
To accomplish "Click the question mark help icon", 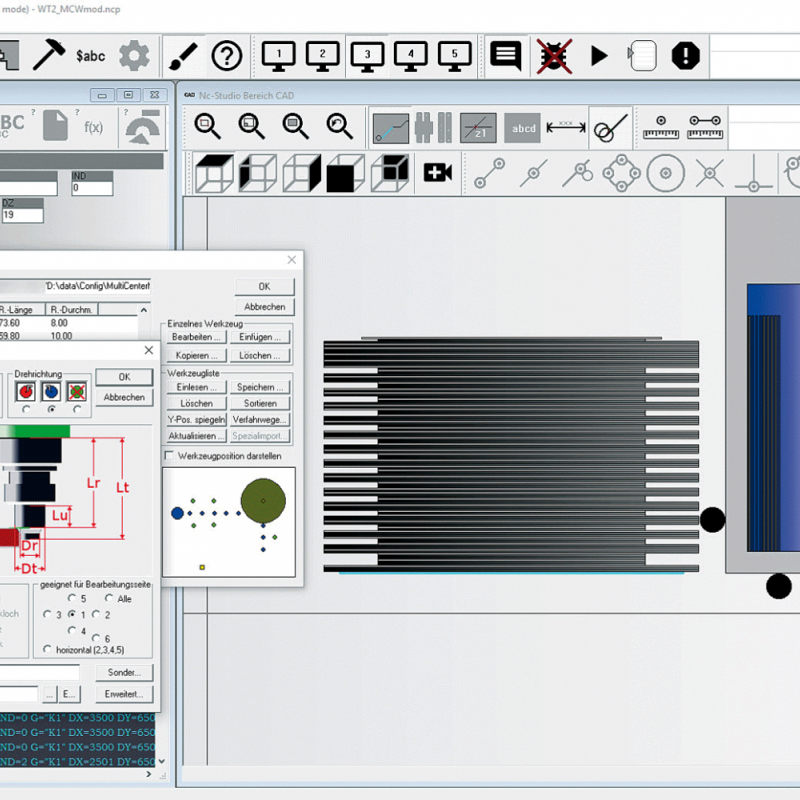I will tap(228, 56).
